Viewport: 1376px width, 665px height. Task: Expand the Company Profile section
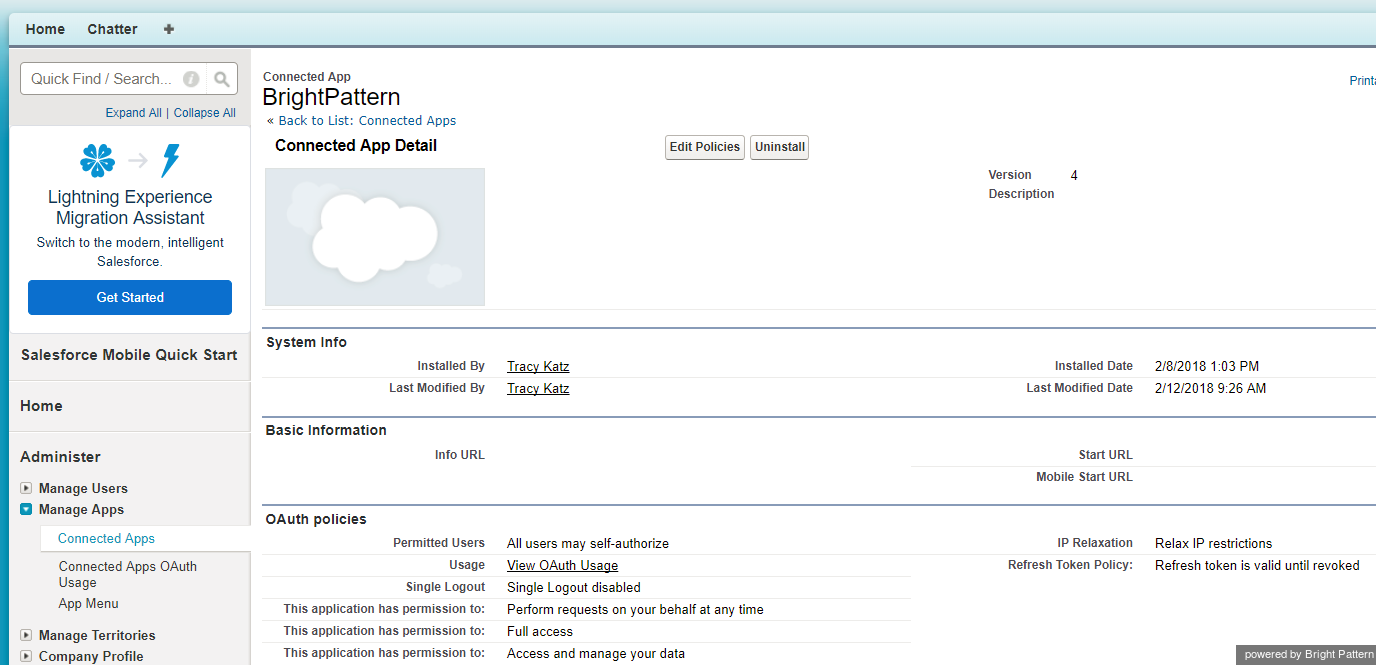tap(26, 656)
